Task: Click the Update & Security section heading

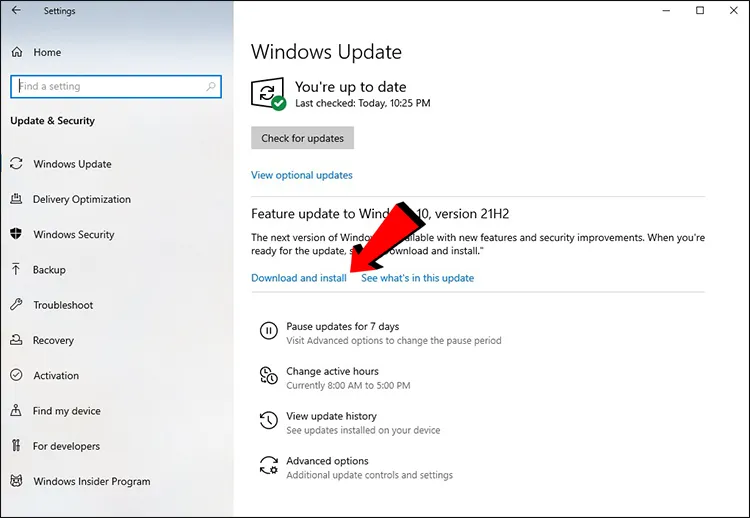Action: (53, 121)
